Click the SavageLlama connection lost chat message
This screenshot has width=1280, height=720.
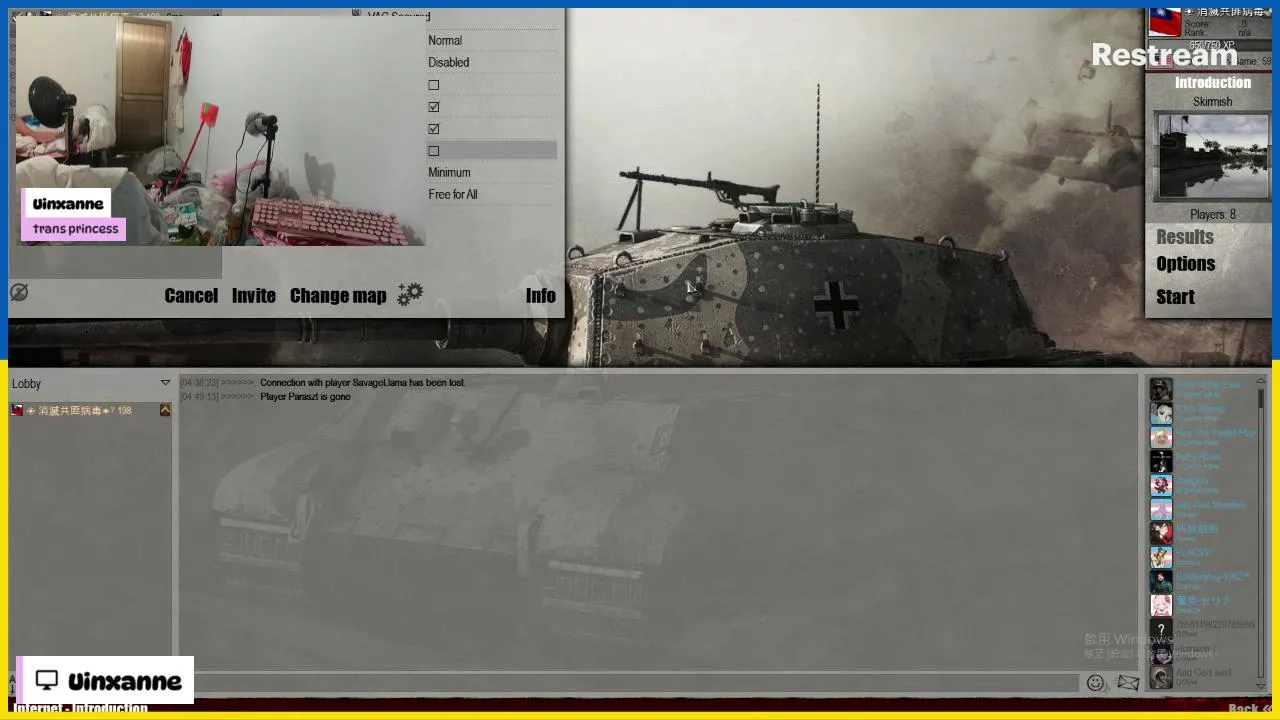pyautogui.click(x=363, y=383)
